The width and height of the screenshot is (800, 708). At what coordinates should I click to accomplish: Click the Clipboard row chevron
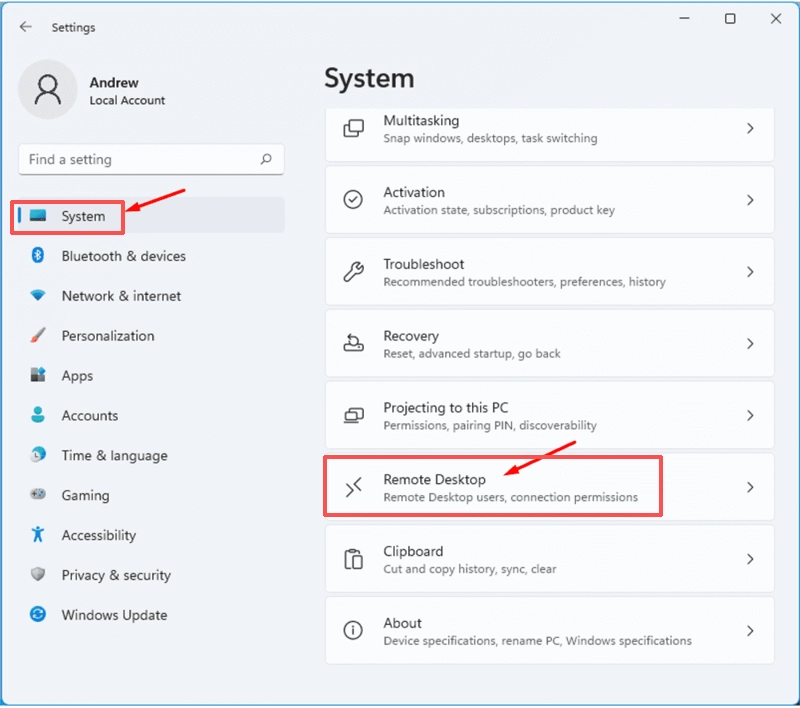click(x=750, y=560)
